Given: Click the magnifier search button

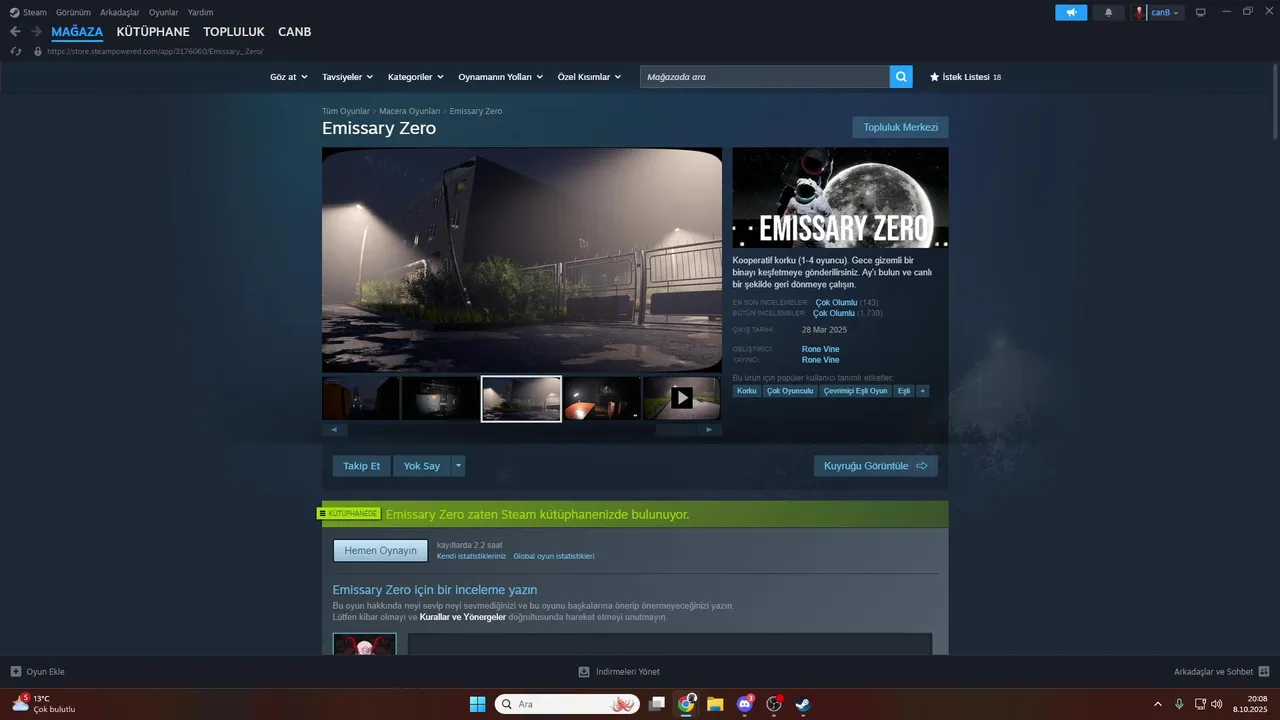Looking at the screenshot, I should 901,76.
